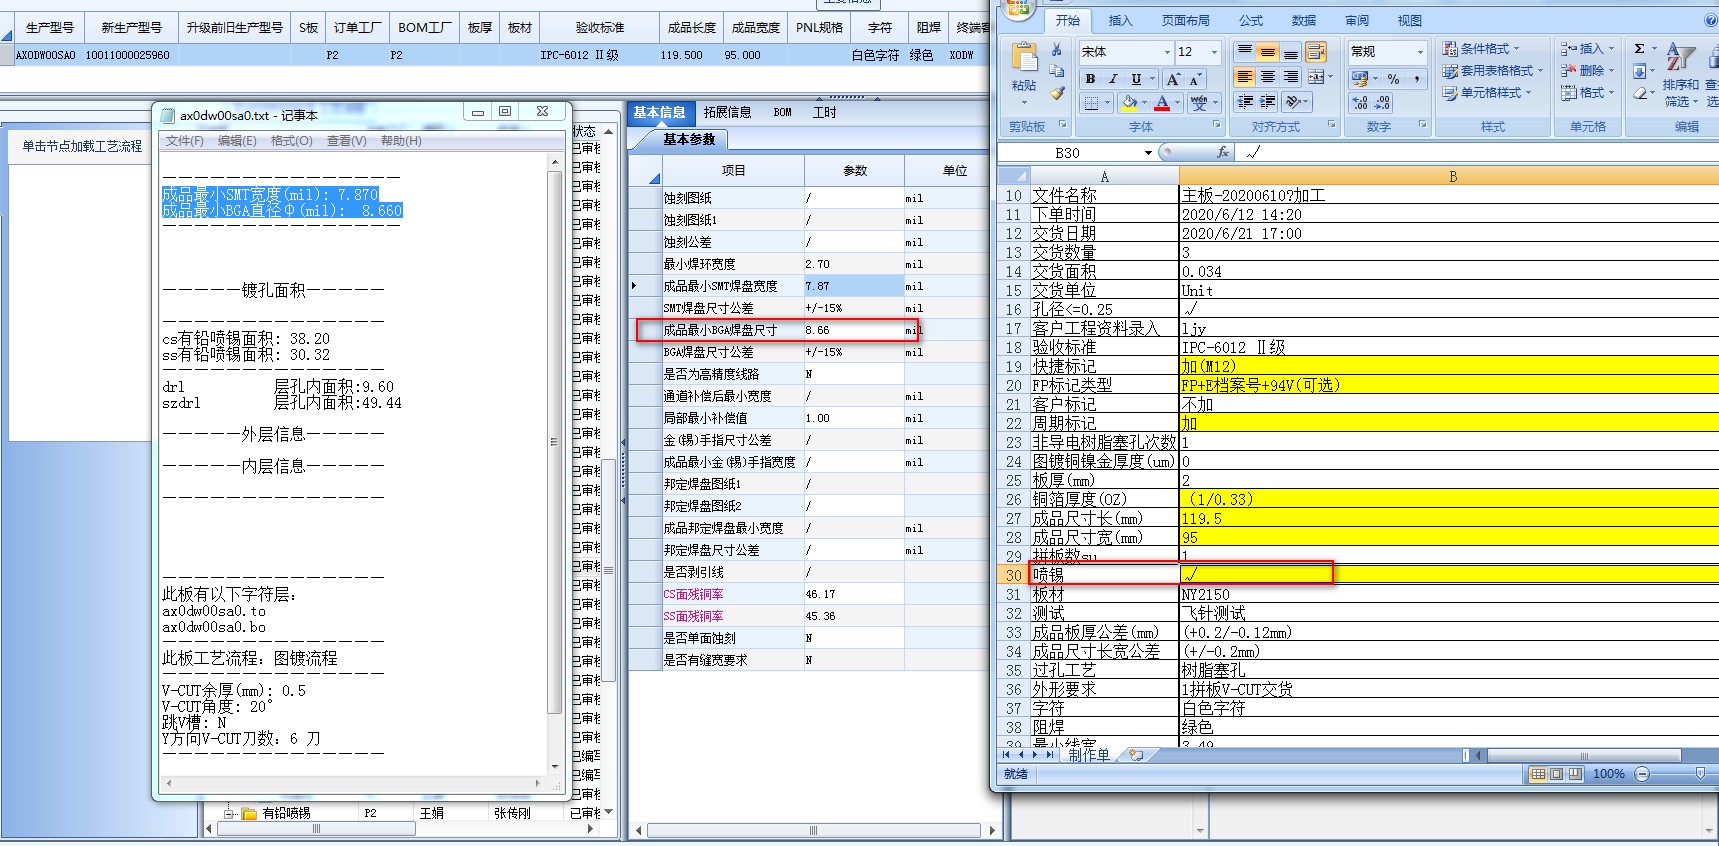Insert function using fx button
The image size is (1719, 846).
click(x=1223, y=152)
